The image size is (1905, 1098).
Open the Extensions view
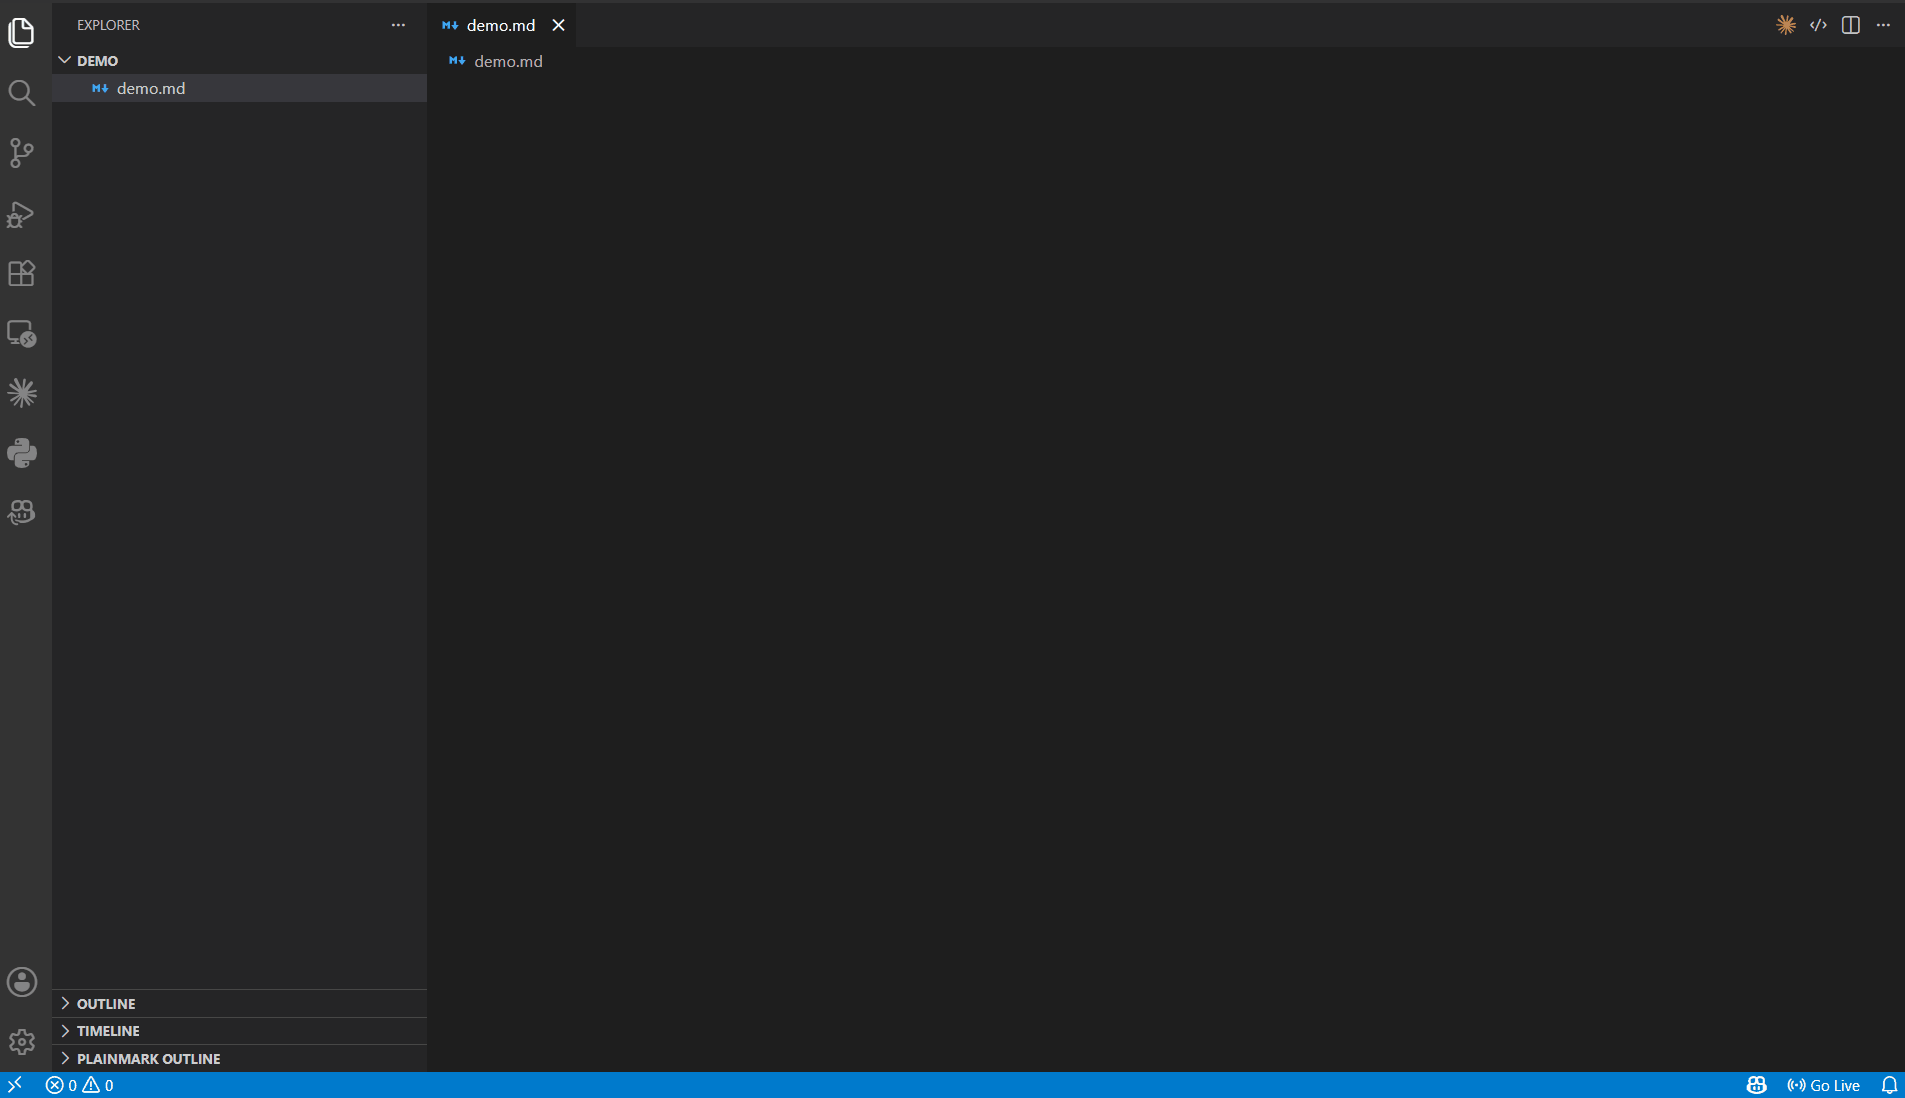point(22,273)
